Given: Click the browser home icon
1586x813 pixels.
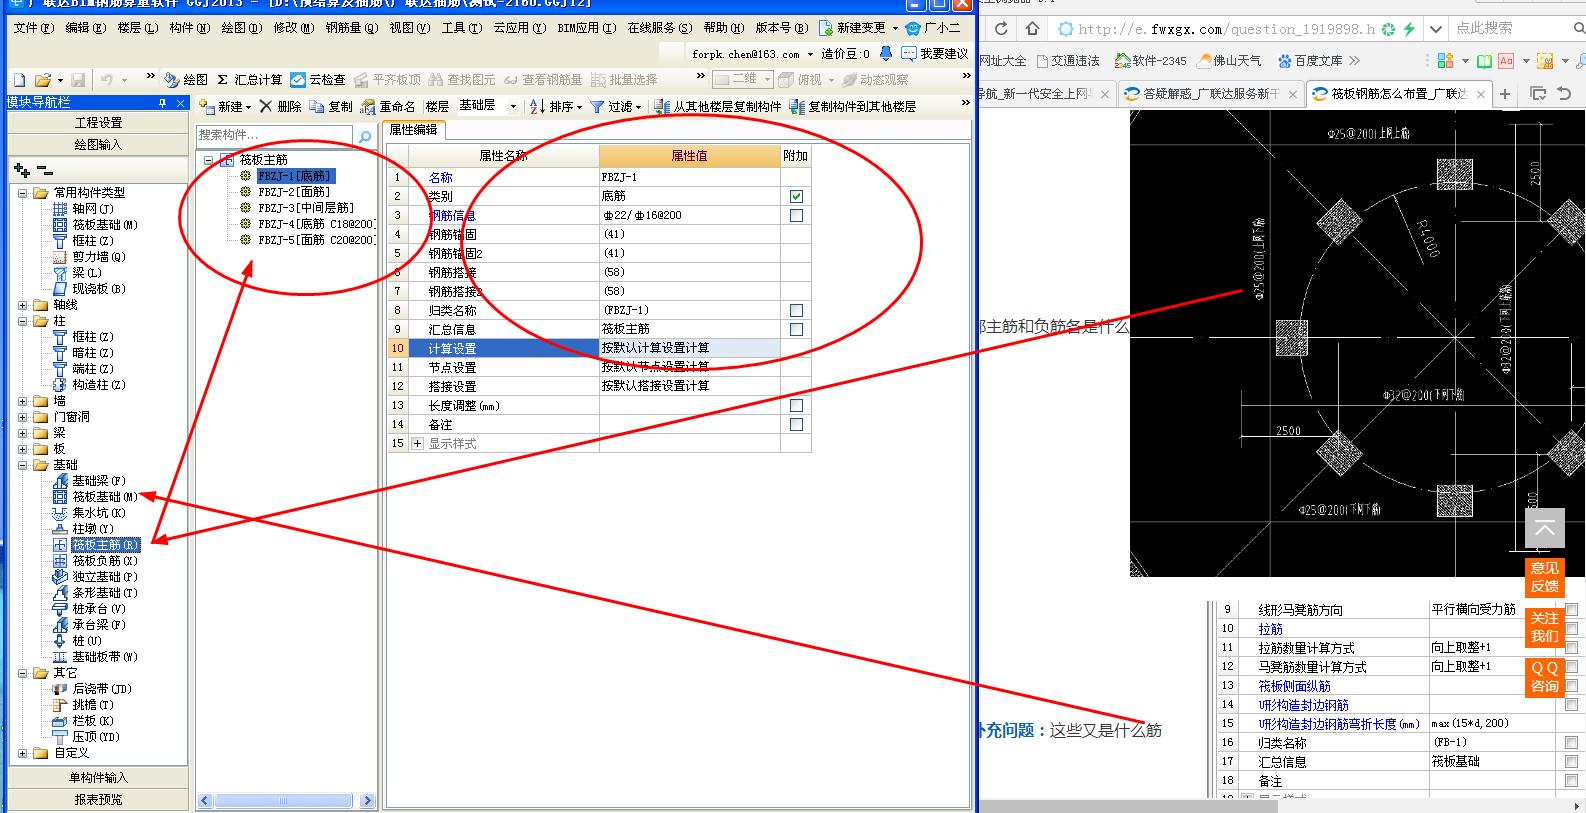Looking at the screenshot, I should click(1033, 29).
